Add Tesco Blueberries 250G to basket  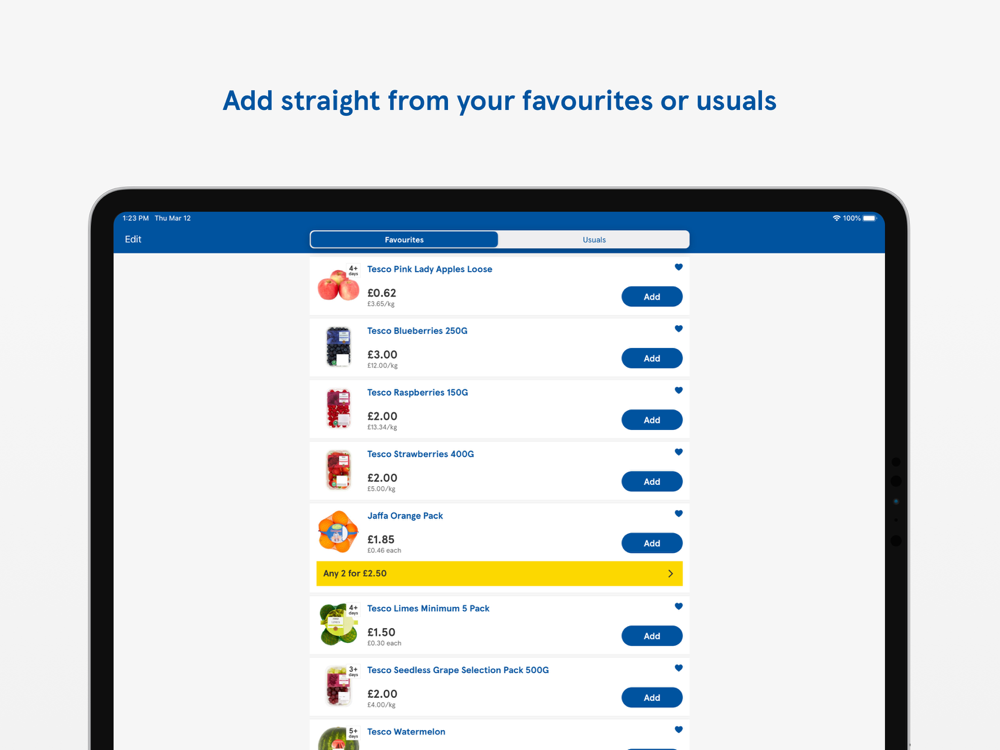pos(652,358)
